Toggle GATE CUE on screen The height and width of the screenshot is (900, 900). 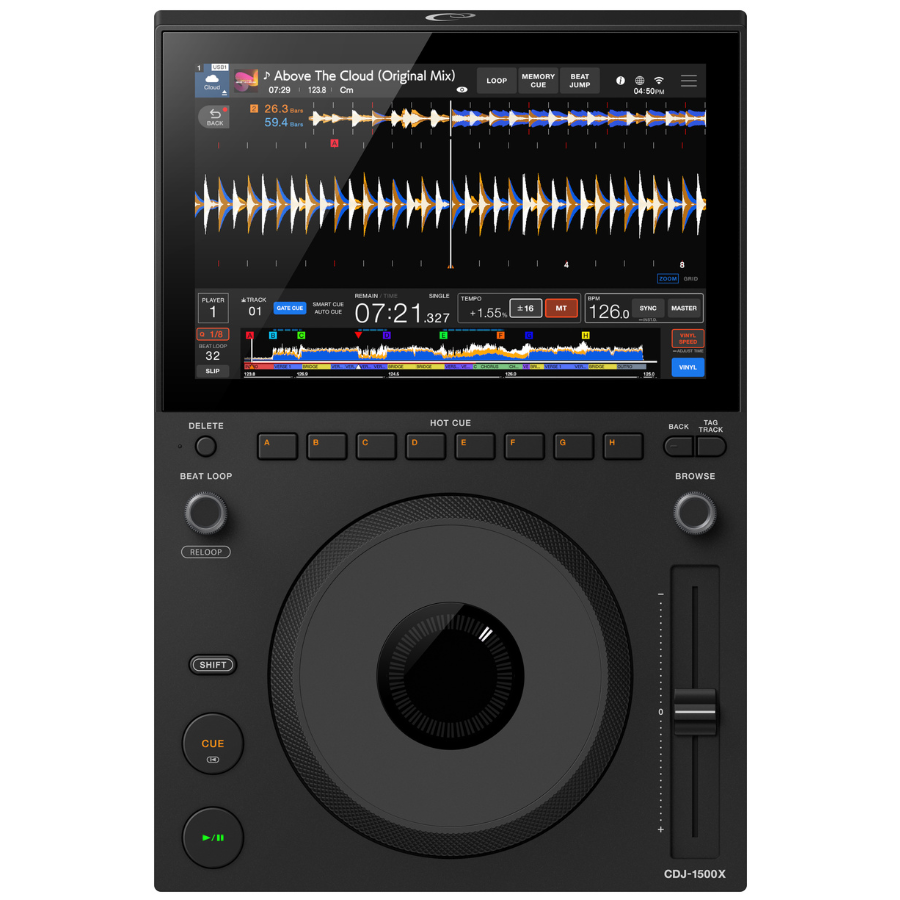point(289,308)
